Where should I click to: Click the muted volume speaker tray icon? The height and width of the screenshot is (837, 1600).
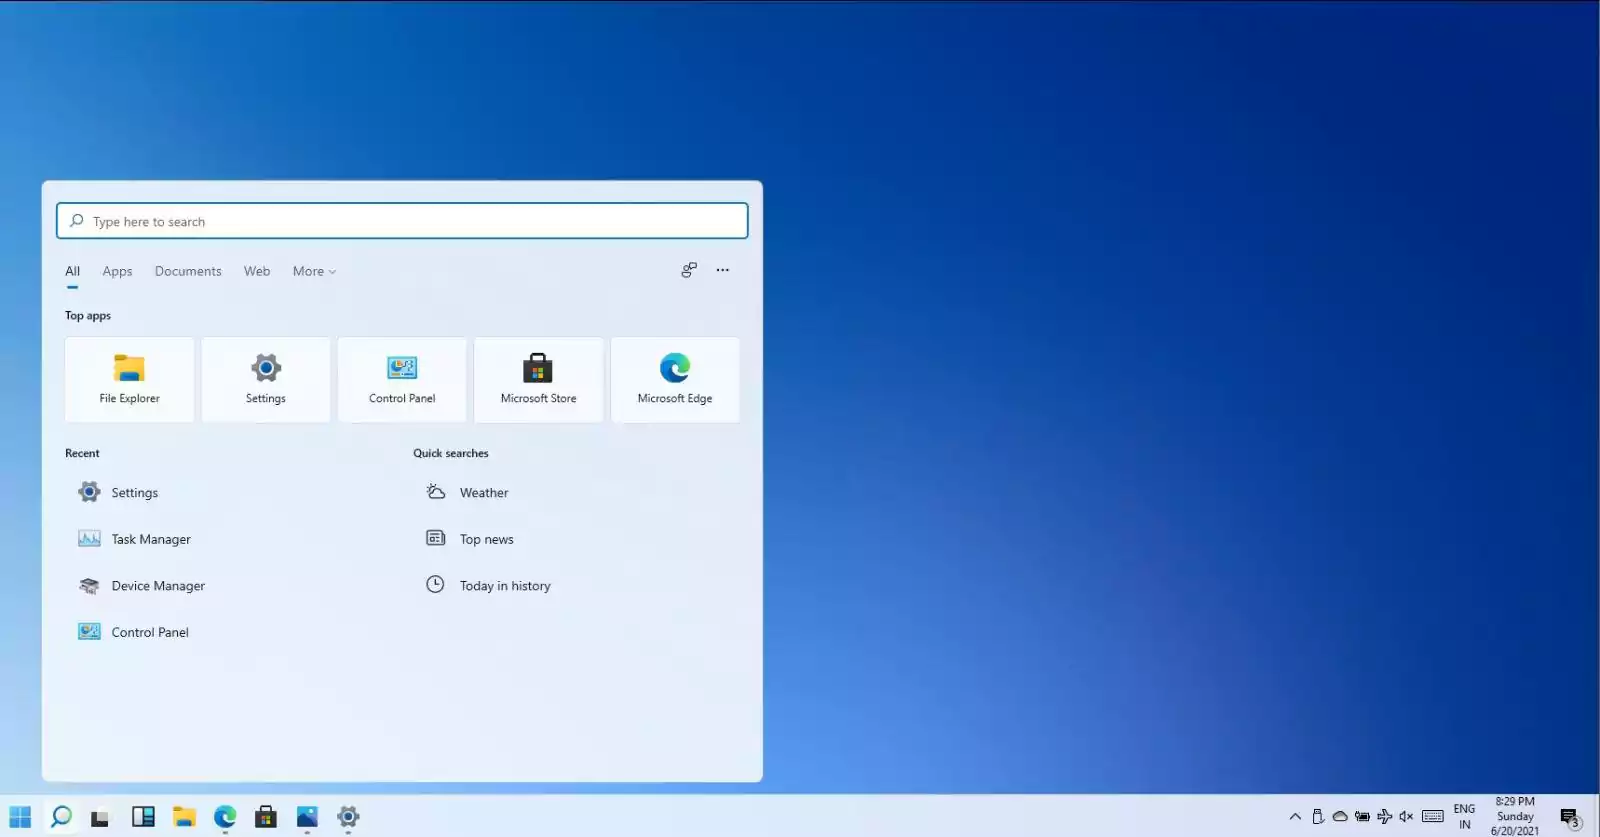1406,817
